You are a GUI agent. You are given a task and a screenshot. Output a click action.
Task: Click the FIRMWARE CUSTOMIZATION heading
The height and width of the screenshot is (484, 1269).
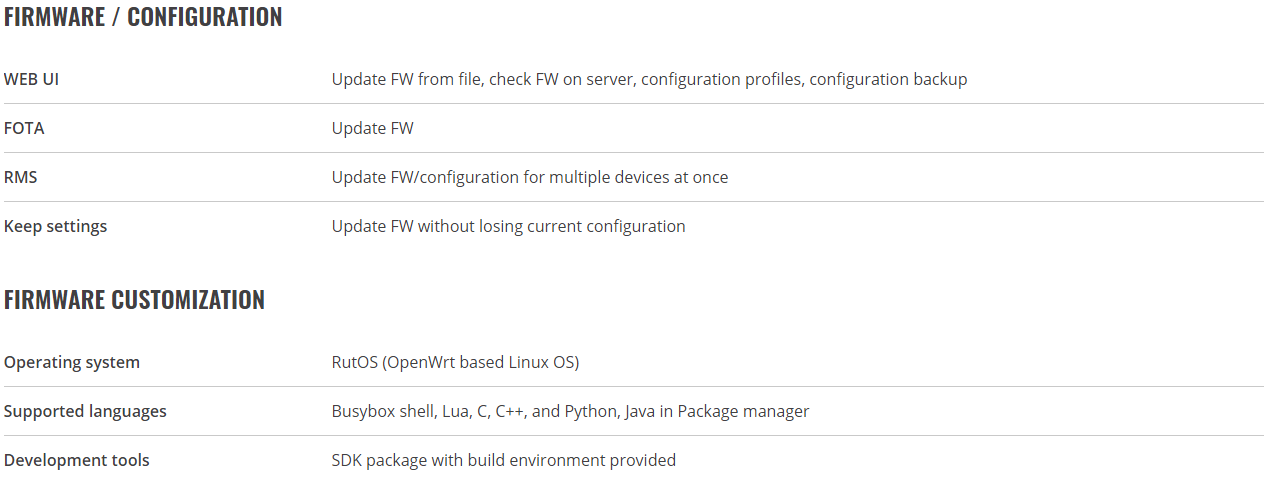(x=134, y=300)
